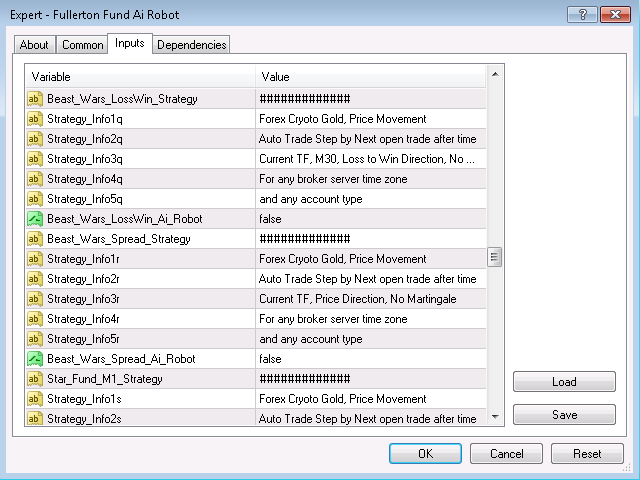
Task: Select the Beast_Wars_LossWin_Strategy variable name
Action: coord(122,99)
